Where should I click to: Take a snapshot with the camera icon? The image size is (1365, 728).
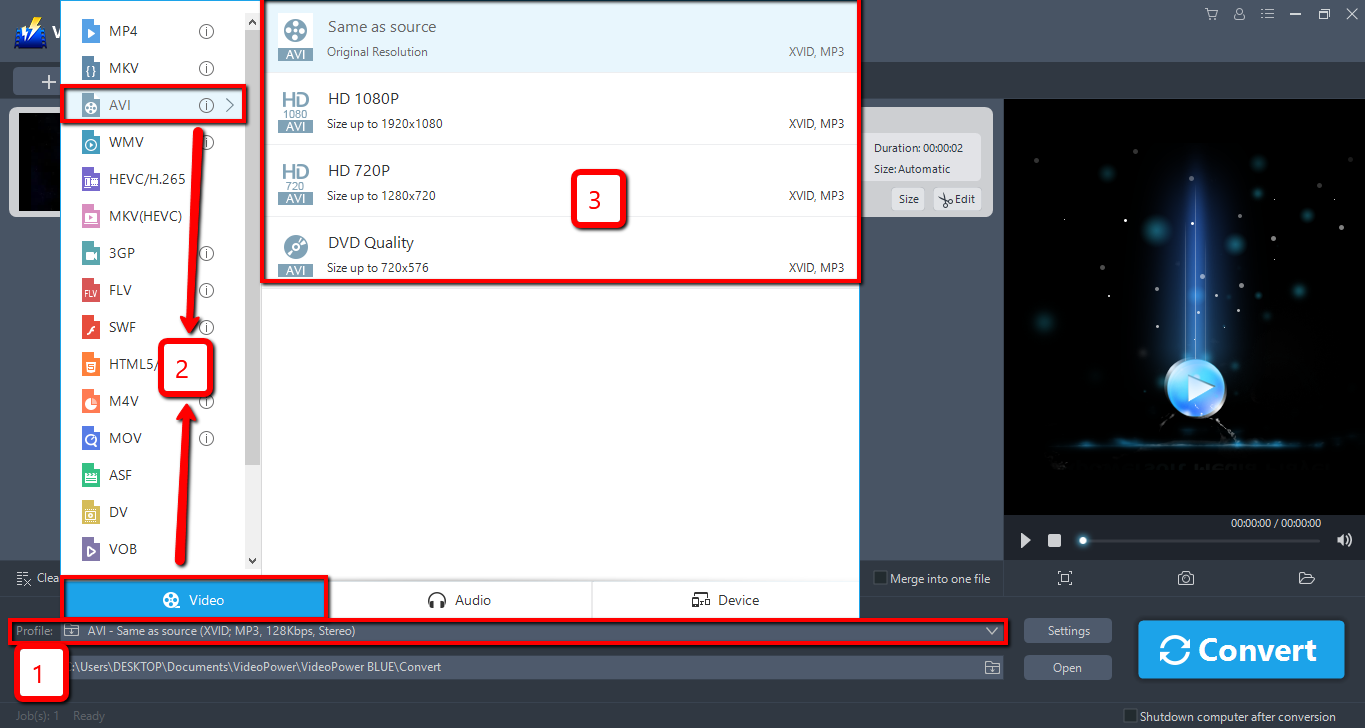pos(1185,578)
